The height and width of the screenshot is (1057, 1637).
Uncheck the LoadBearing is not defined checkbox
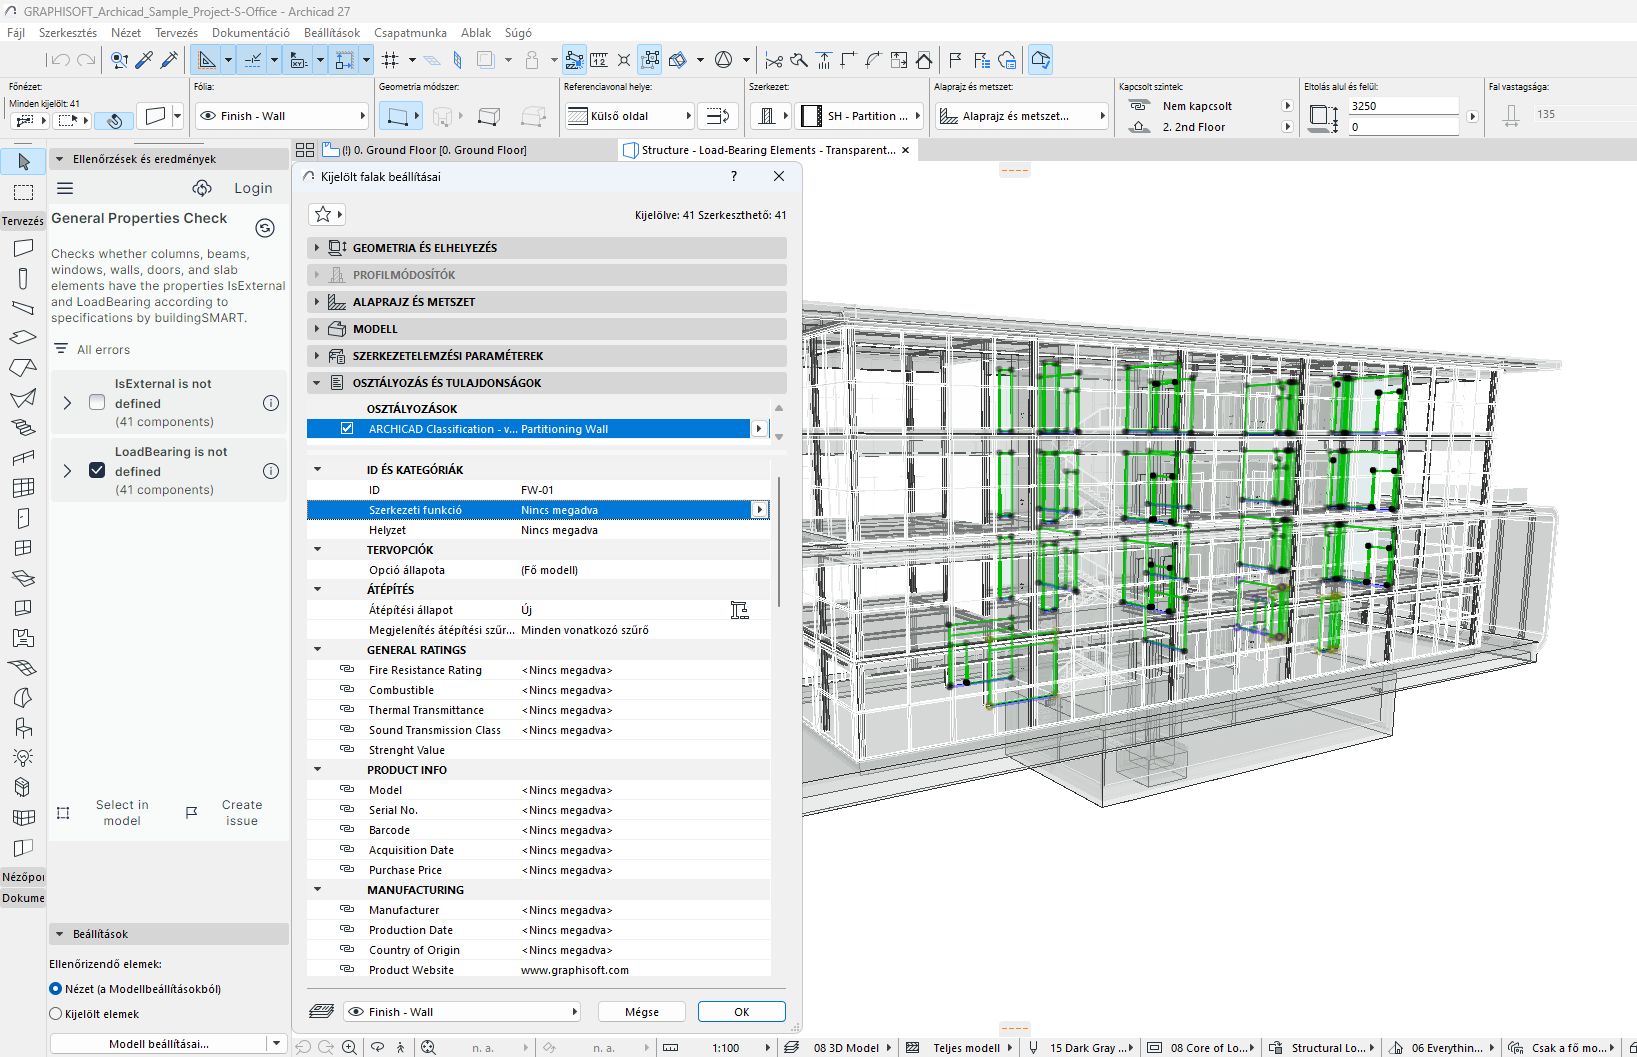[97, 470]
